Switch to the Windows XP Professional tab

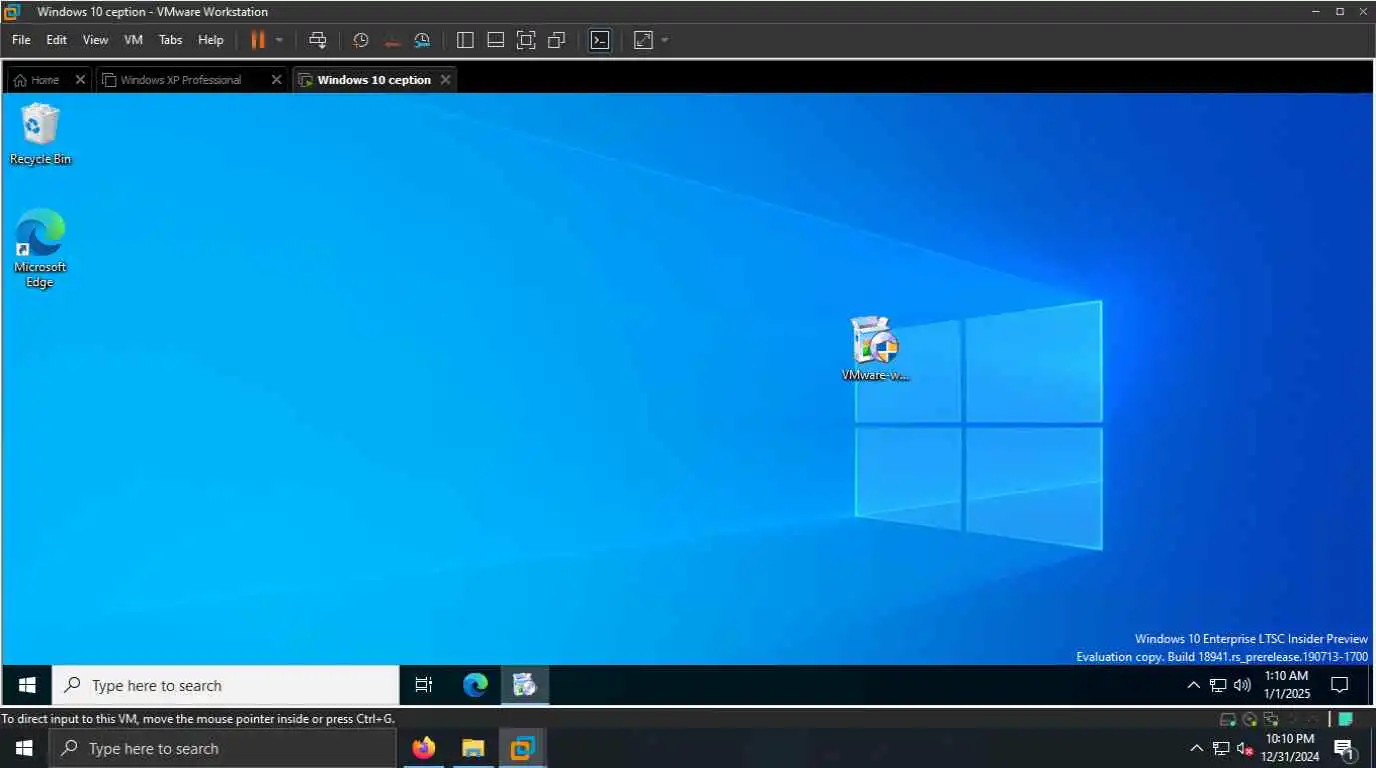click(x=180, y=80)
